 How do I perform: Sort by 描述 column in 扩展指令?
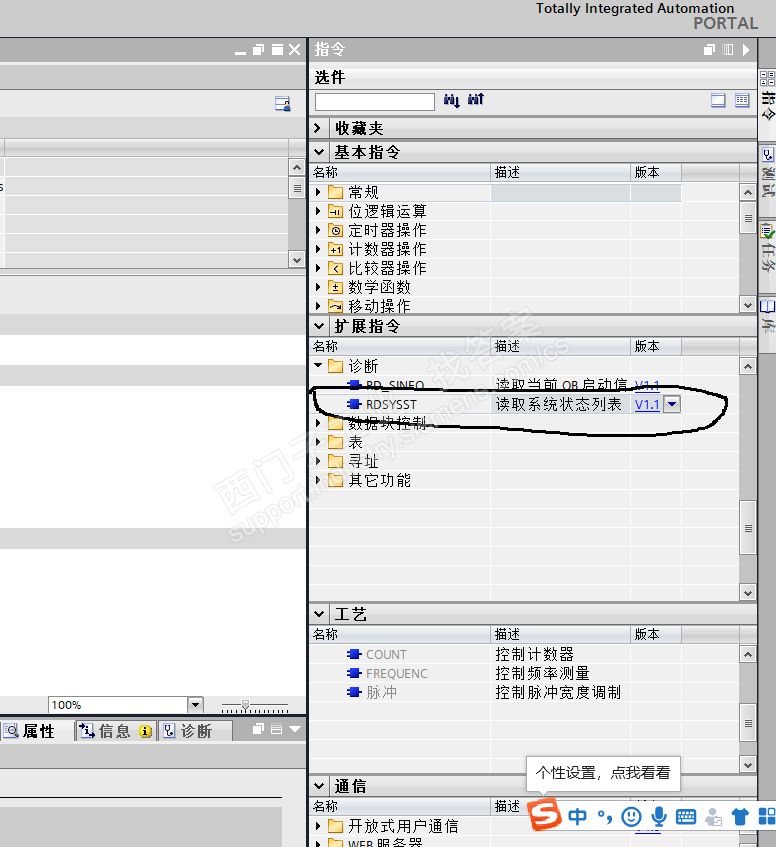click(x=561, y=346)
